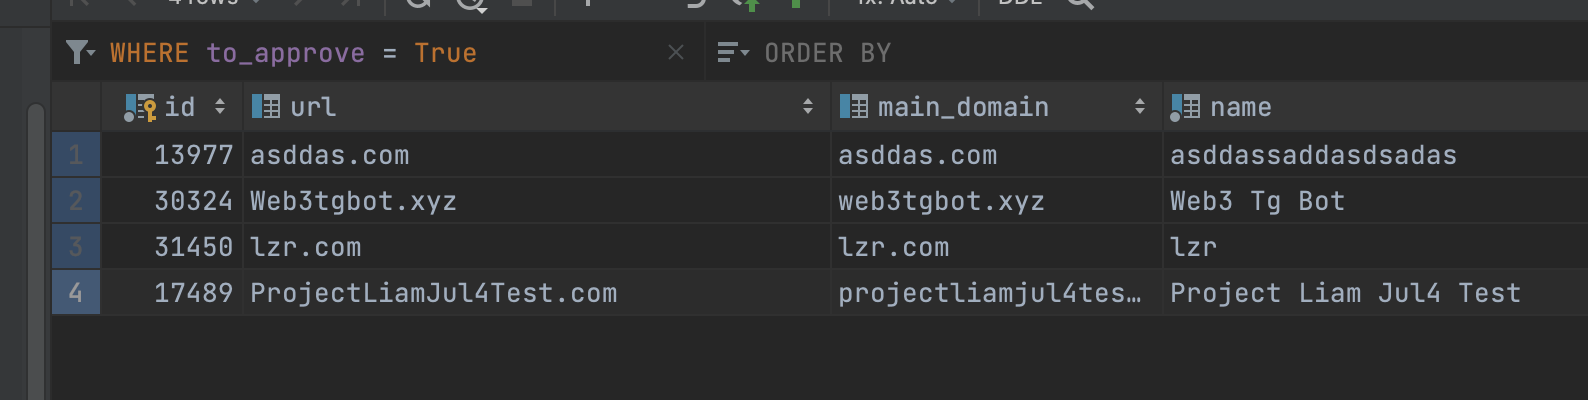1588x400 pixels.
Task: Select the name cell Web3 Tg Bot
Action: (1257, 201)
